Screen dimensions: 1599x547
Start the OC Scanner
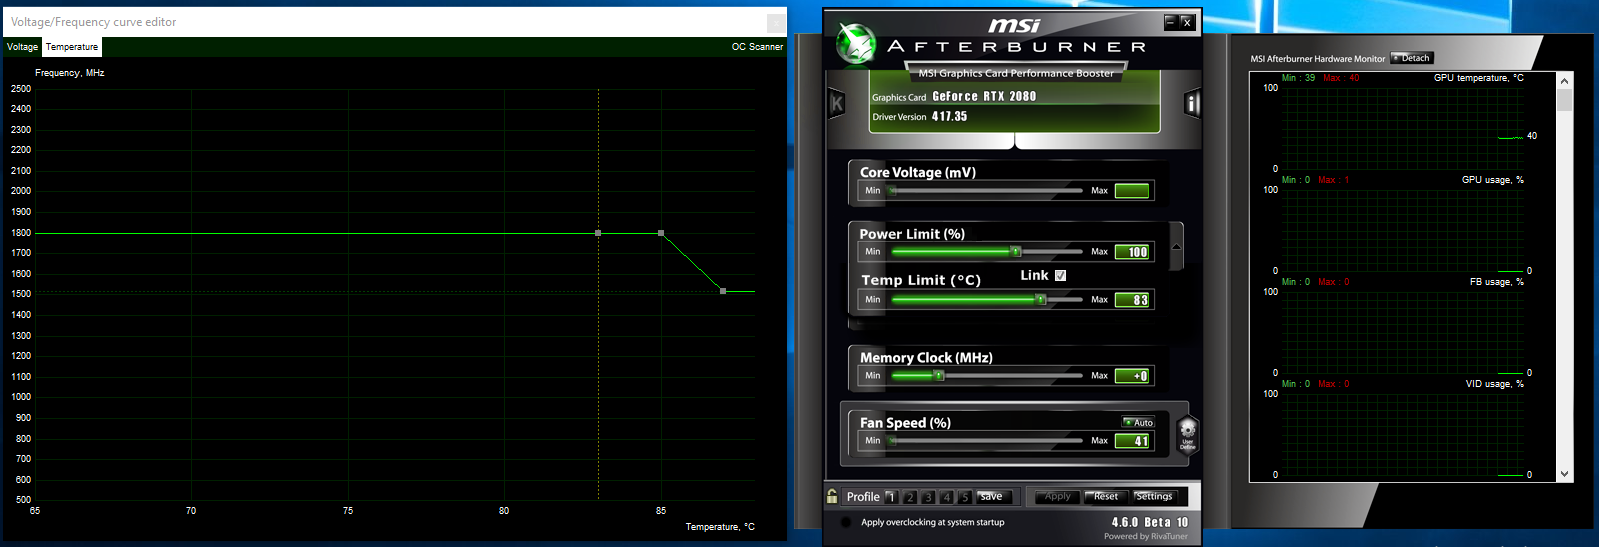pos(757,47)
